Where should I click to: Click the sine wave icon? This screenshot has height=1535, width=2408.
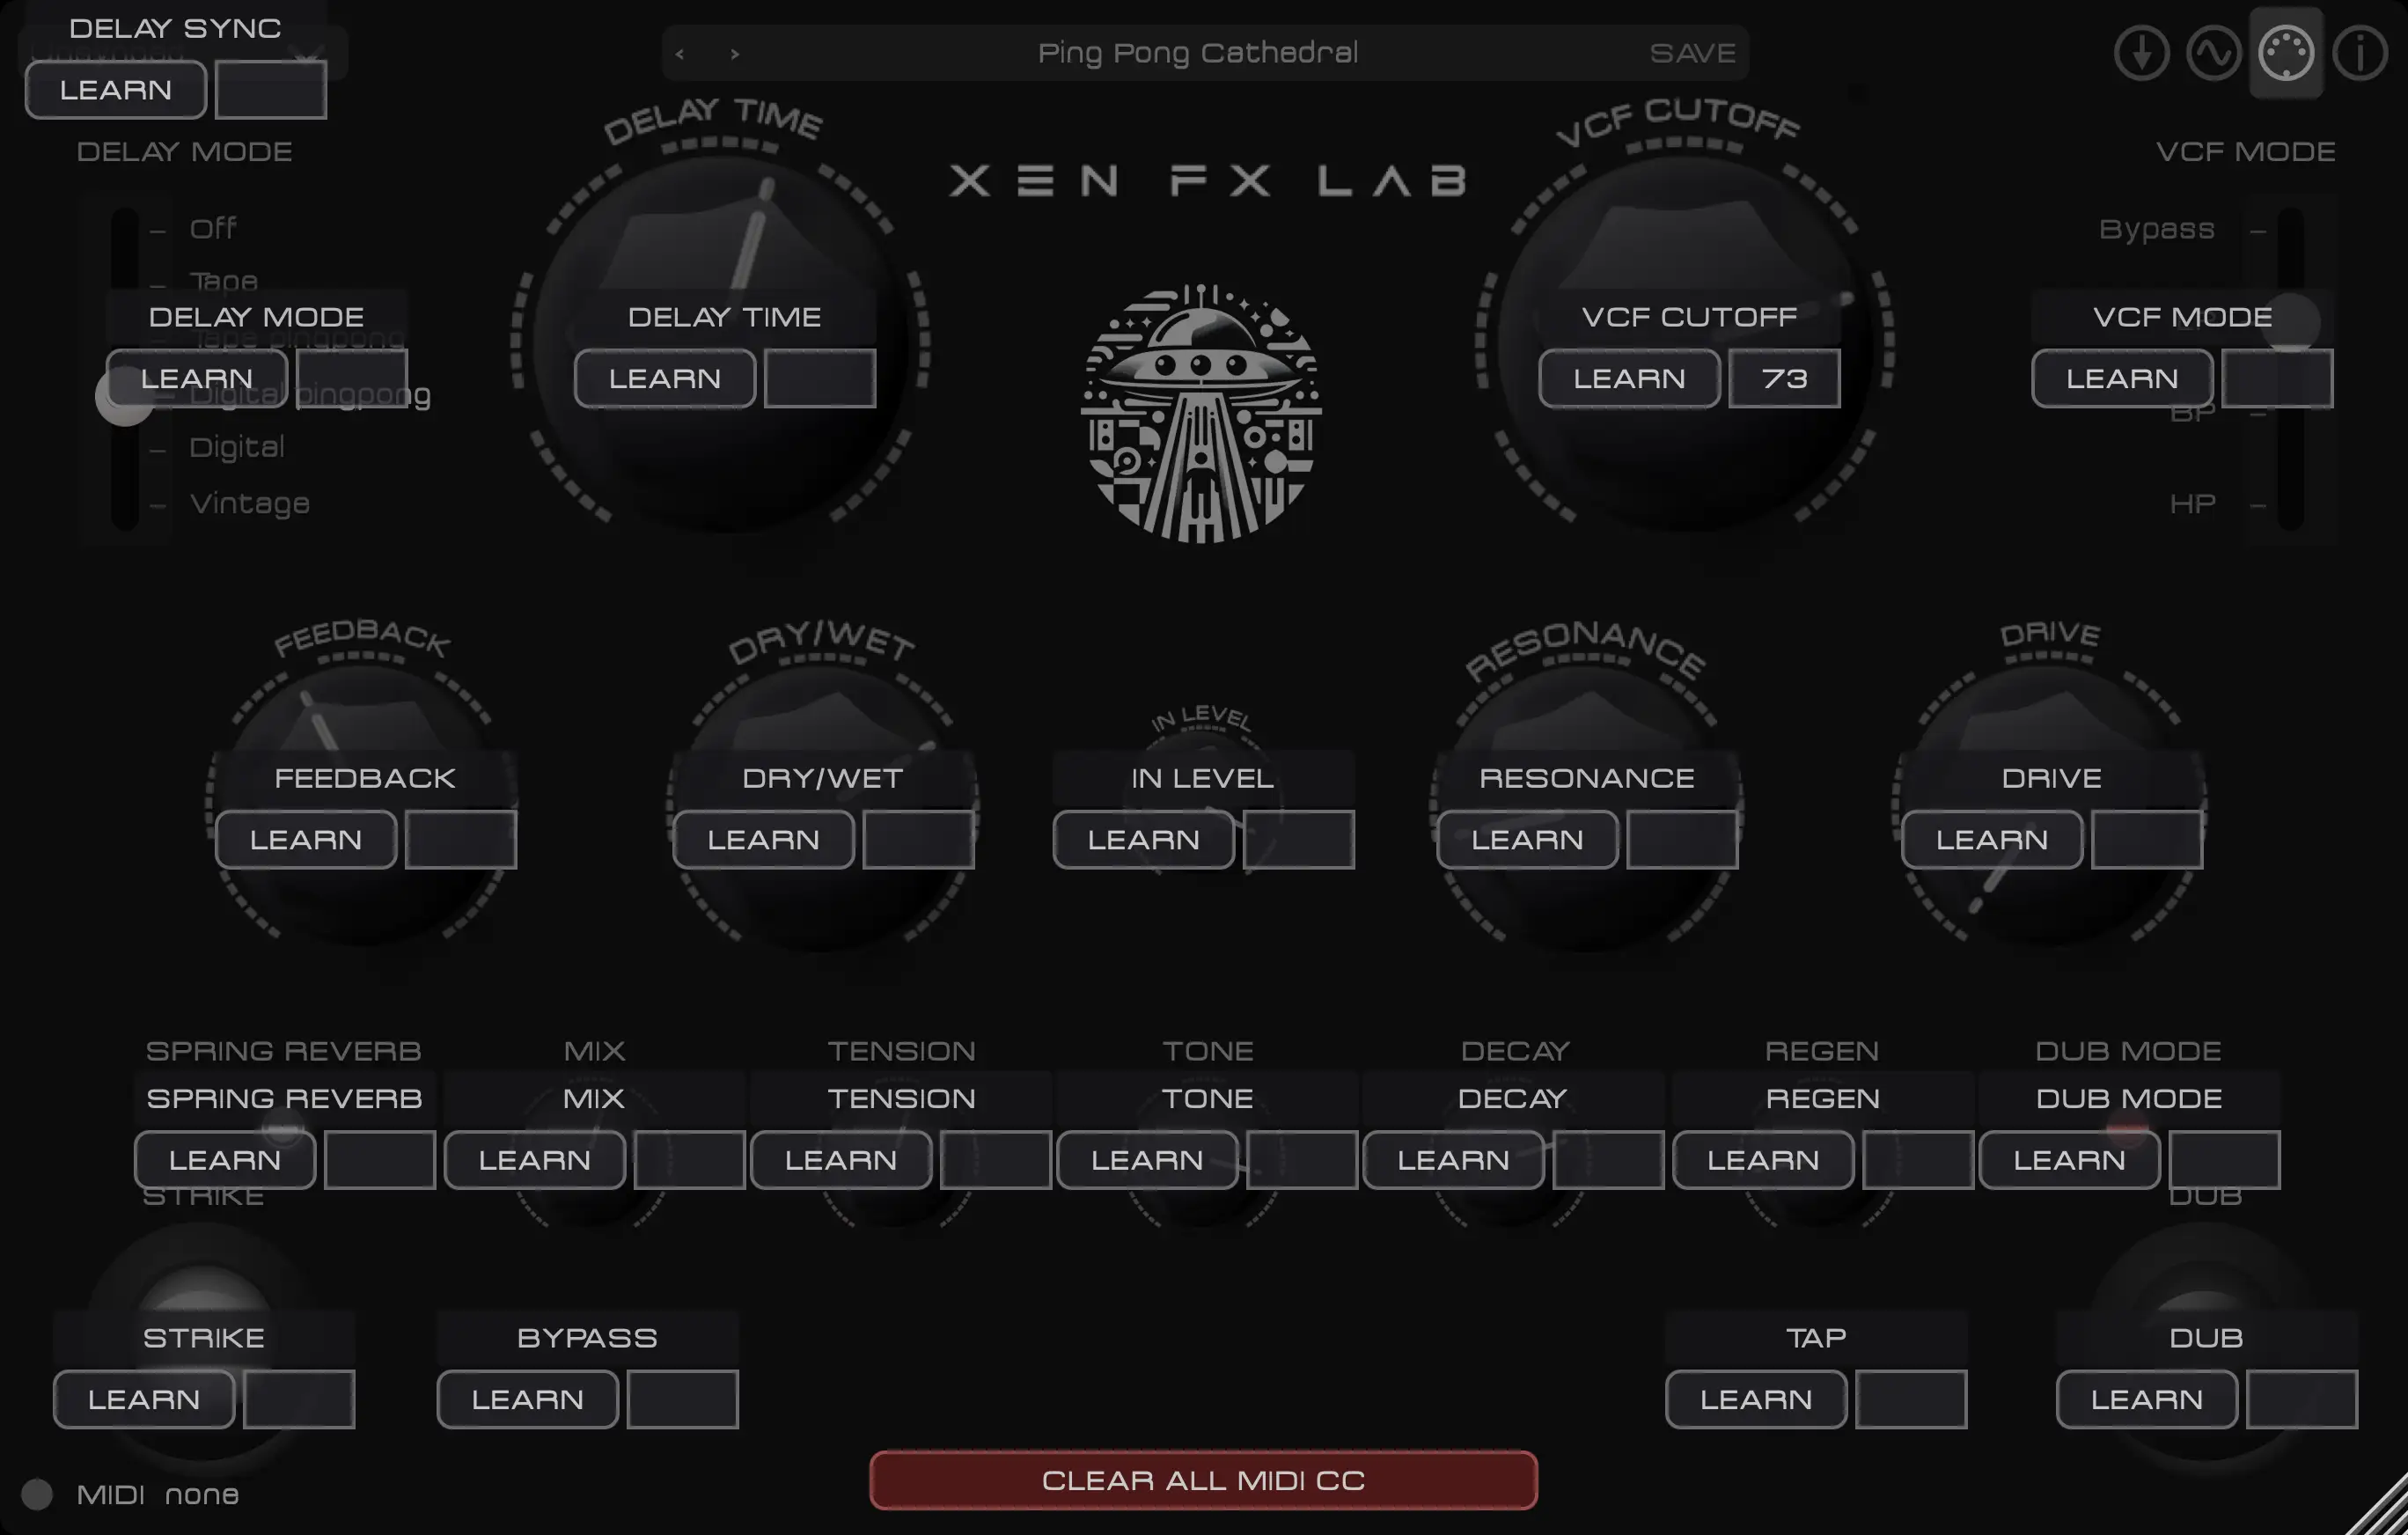(x=2213, y=53)
